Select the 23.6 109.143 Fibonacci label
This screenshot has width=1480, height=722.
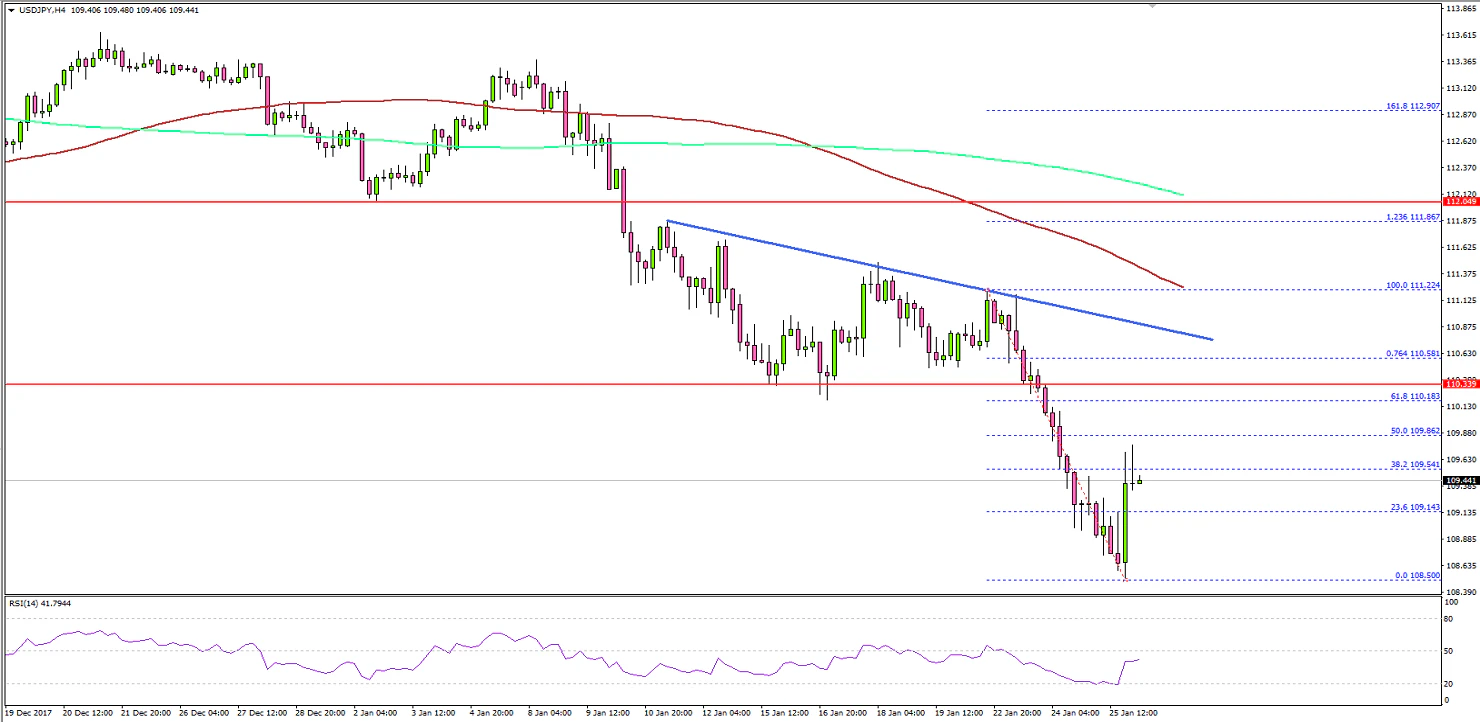1414,507
